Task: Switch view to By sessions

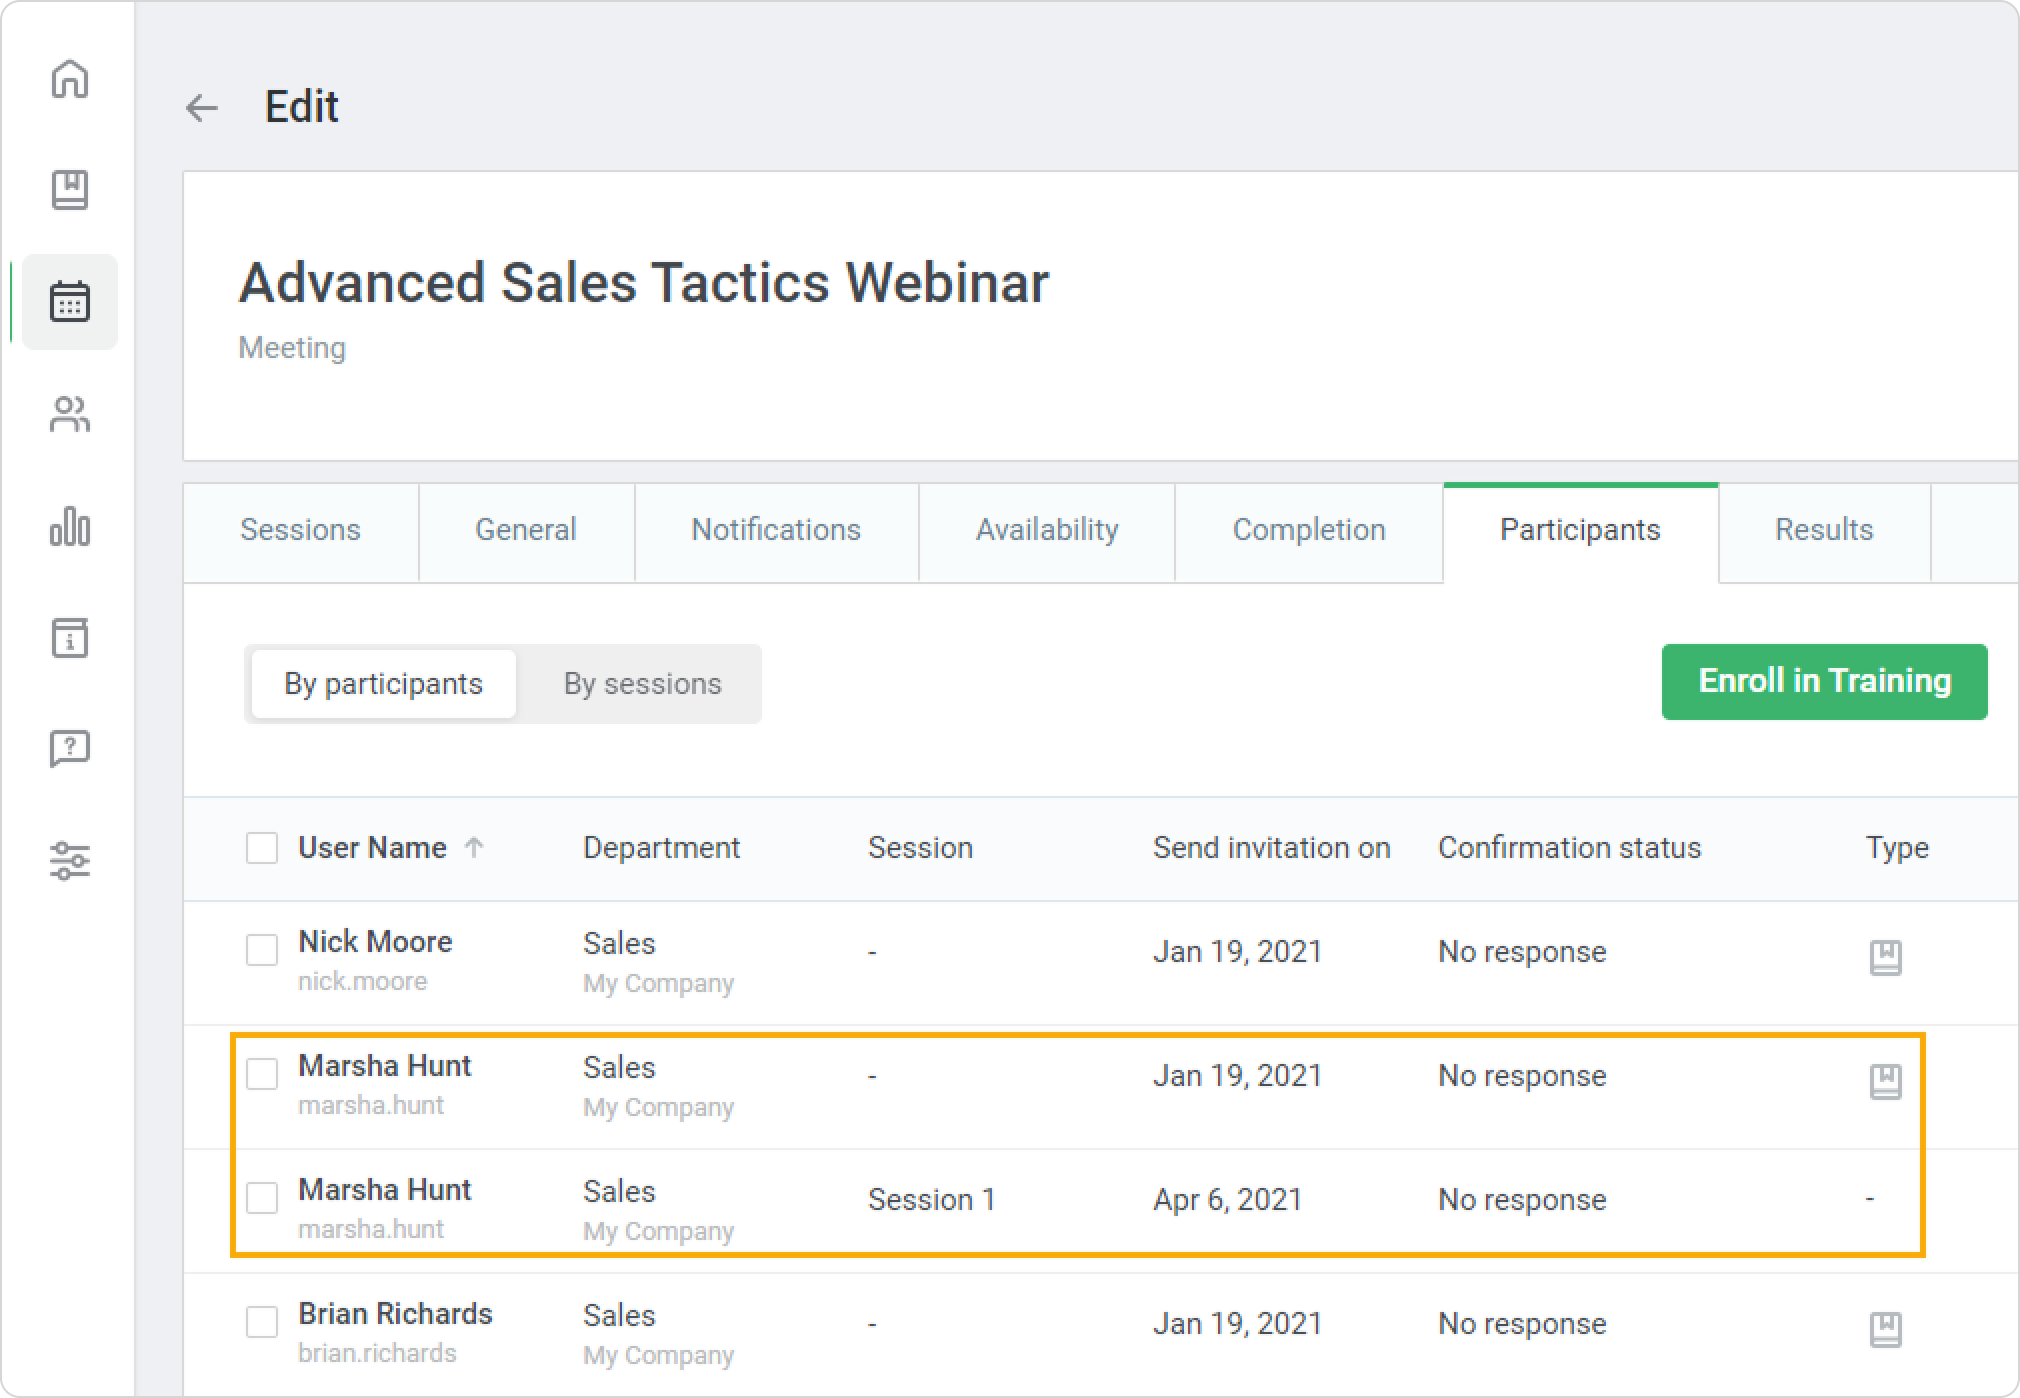Action: pos(642,684)
